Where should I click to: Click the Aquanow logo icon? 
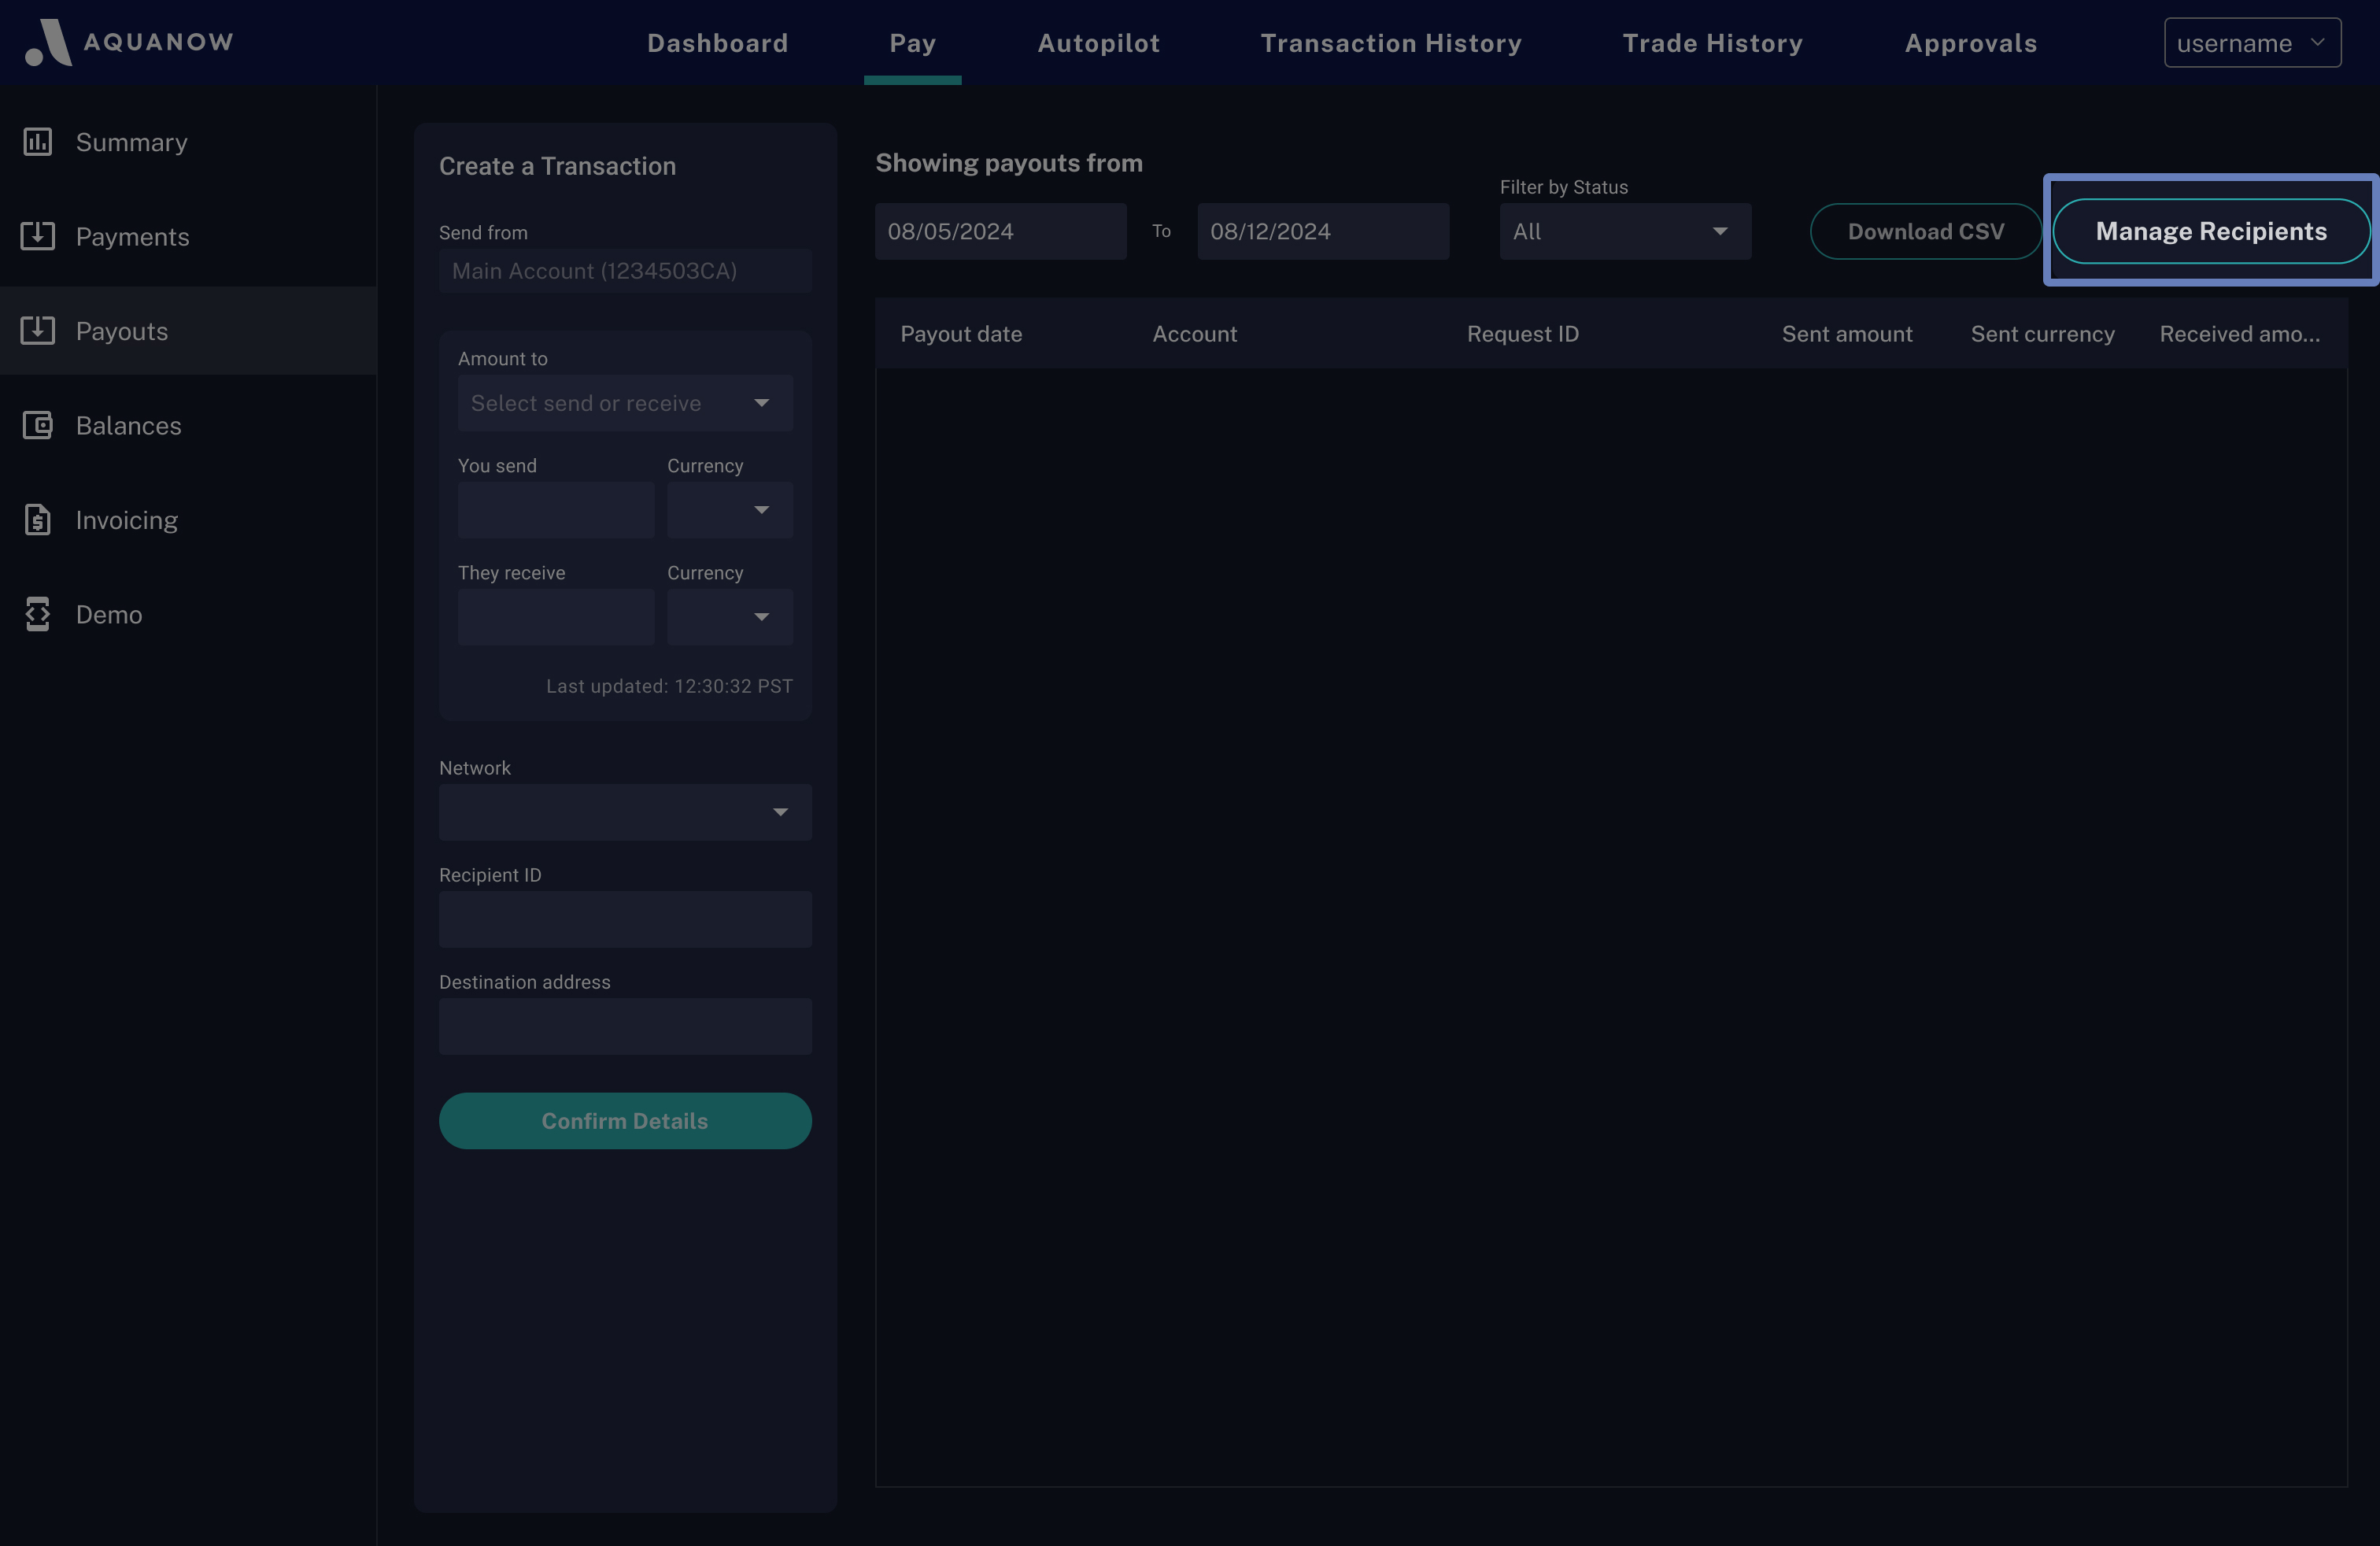pyautogui.click(x=48, y=42)
